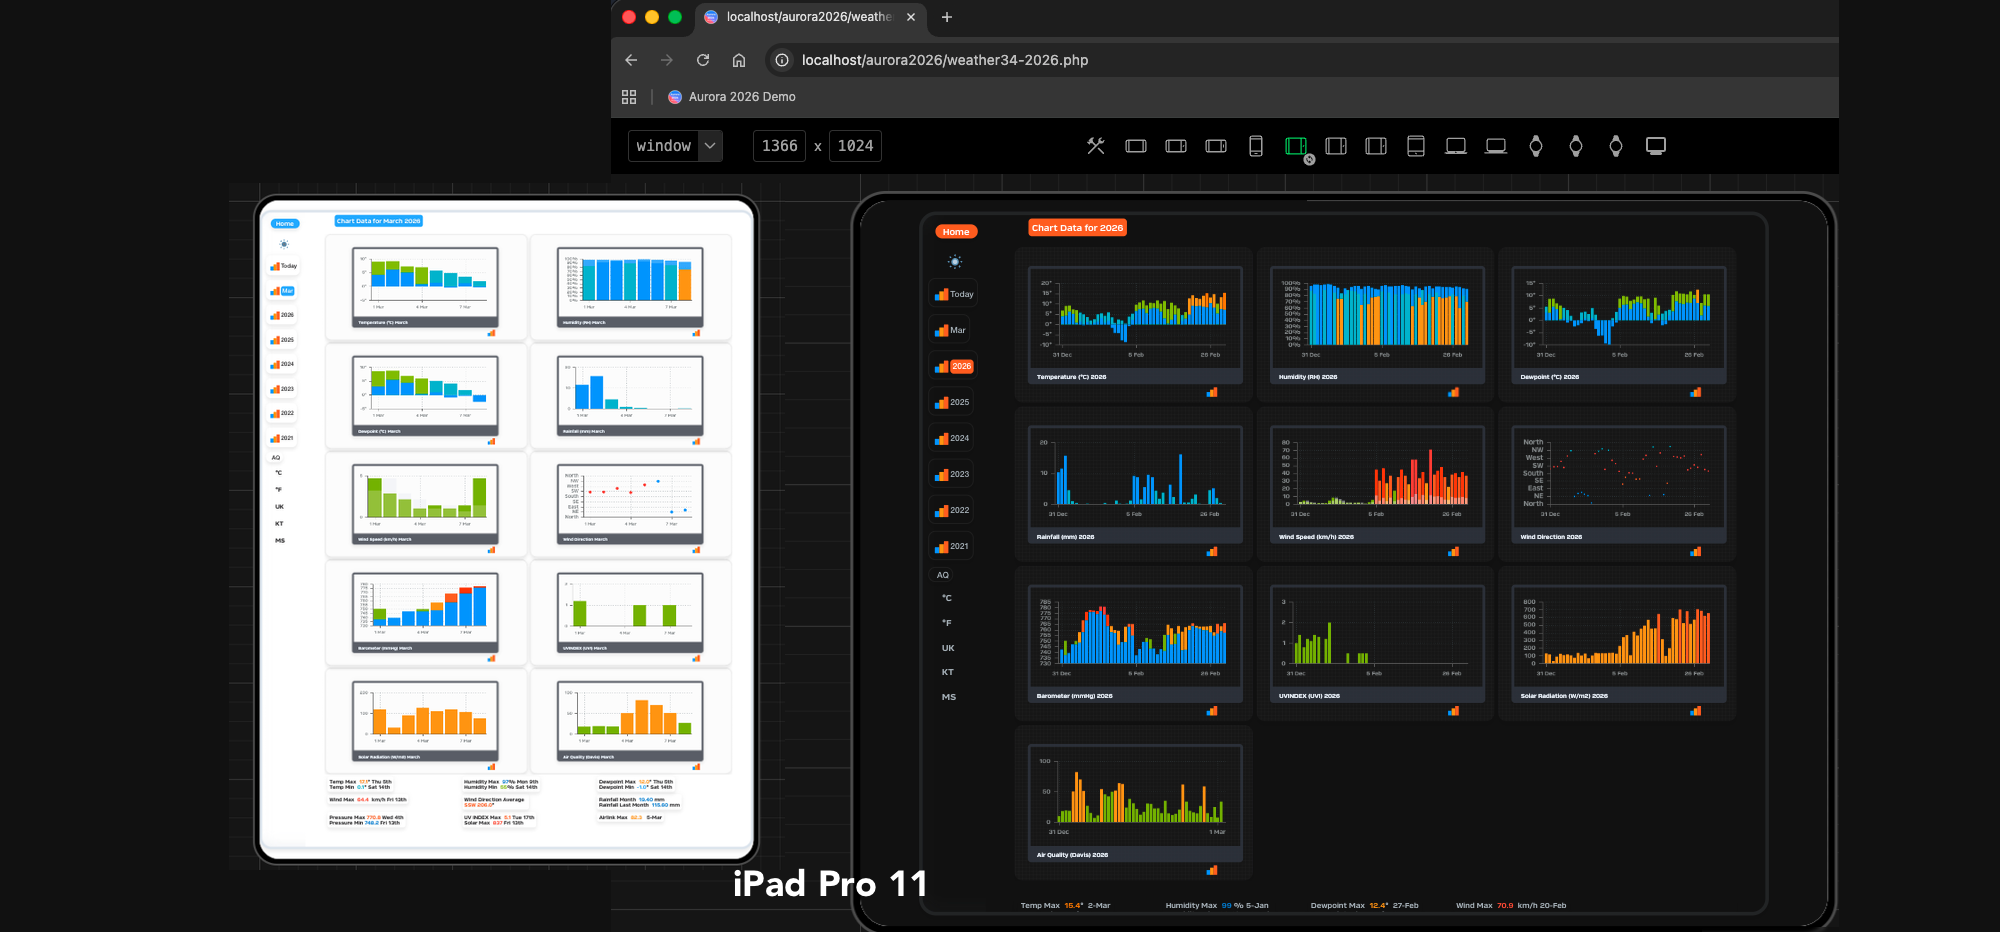Open 2025 charts in dark preview sidebar
The height and width of the screenshot is (932, 2000).
(x=953, y=402)
